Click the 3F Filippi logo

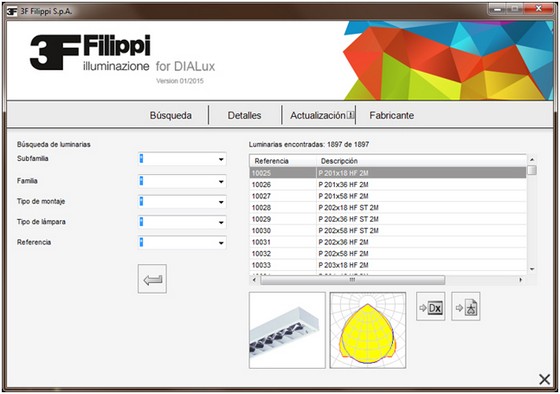90,52
